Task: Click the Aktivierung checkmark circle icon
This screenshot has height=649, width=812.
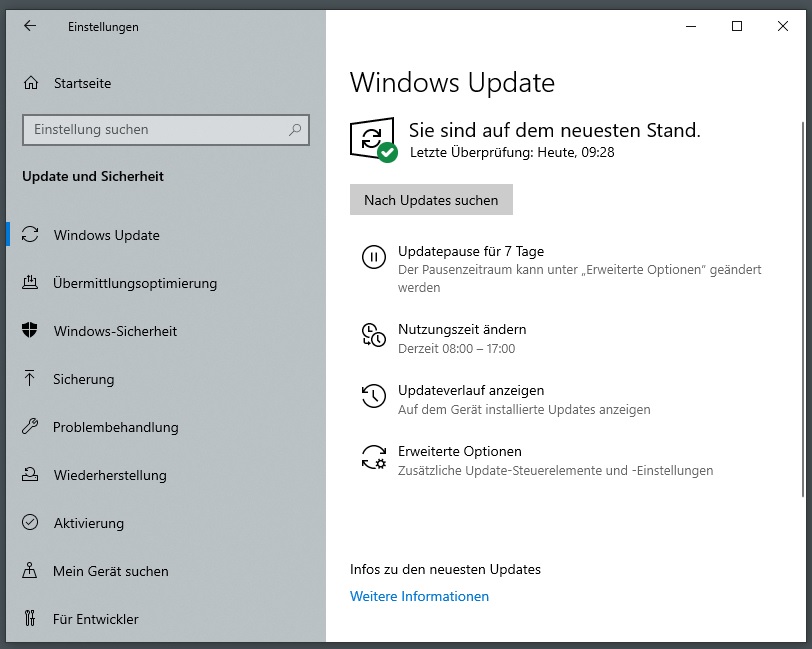Action: [x=30, y=522]
